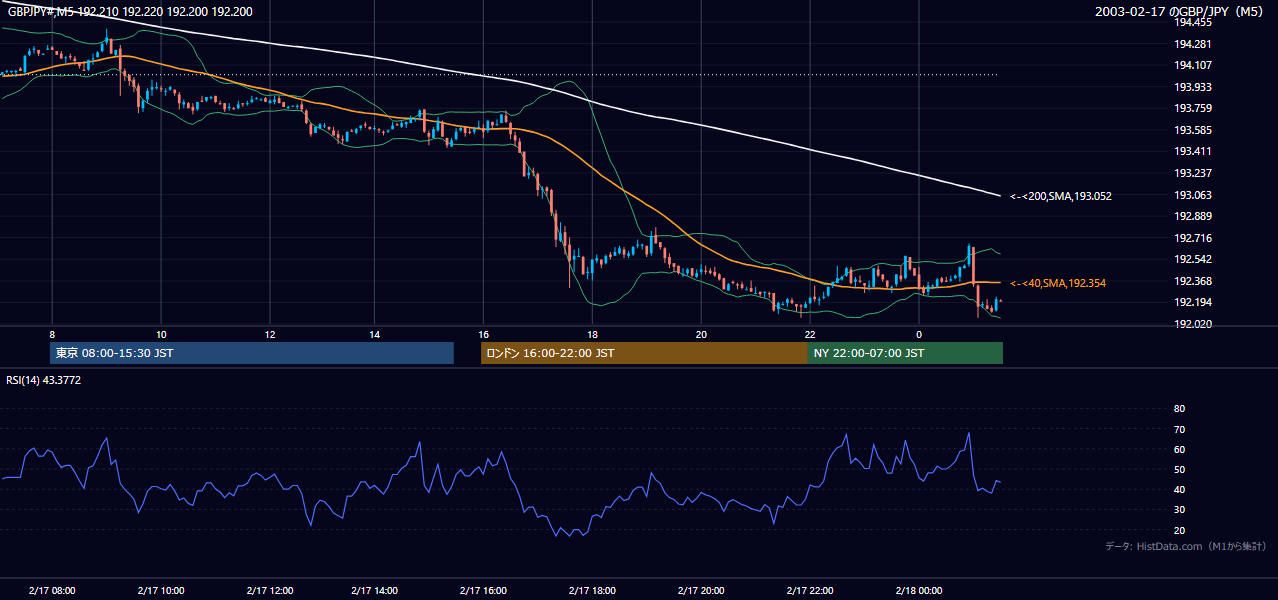Click RSI axis level 30
The height and width of the screenshot is (600, 1278).
[1179, 510]
